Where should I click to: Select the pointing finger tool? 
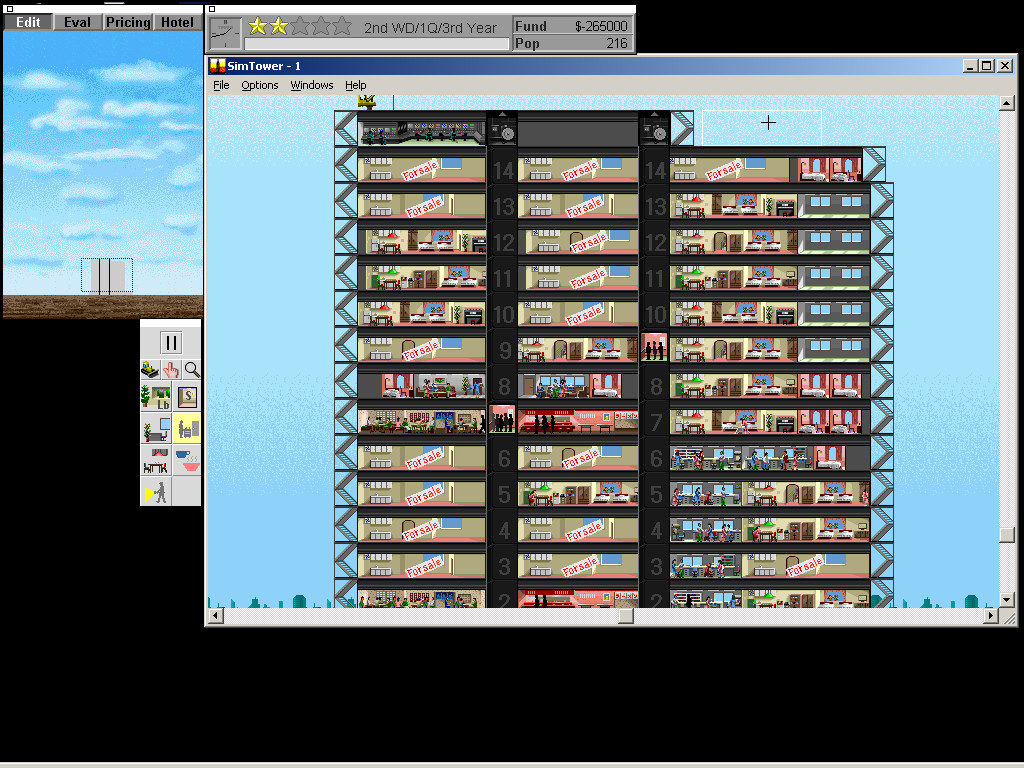[x=171, y=370]
